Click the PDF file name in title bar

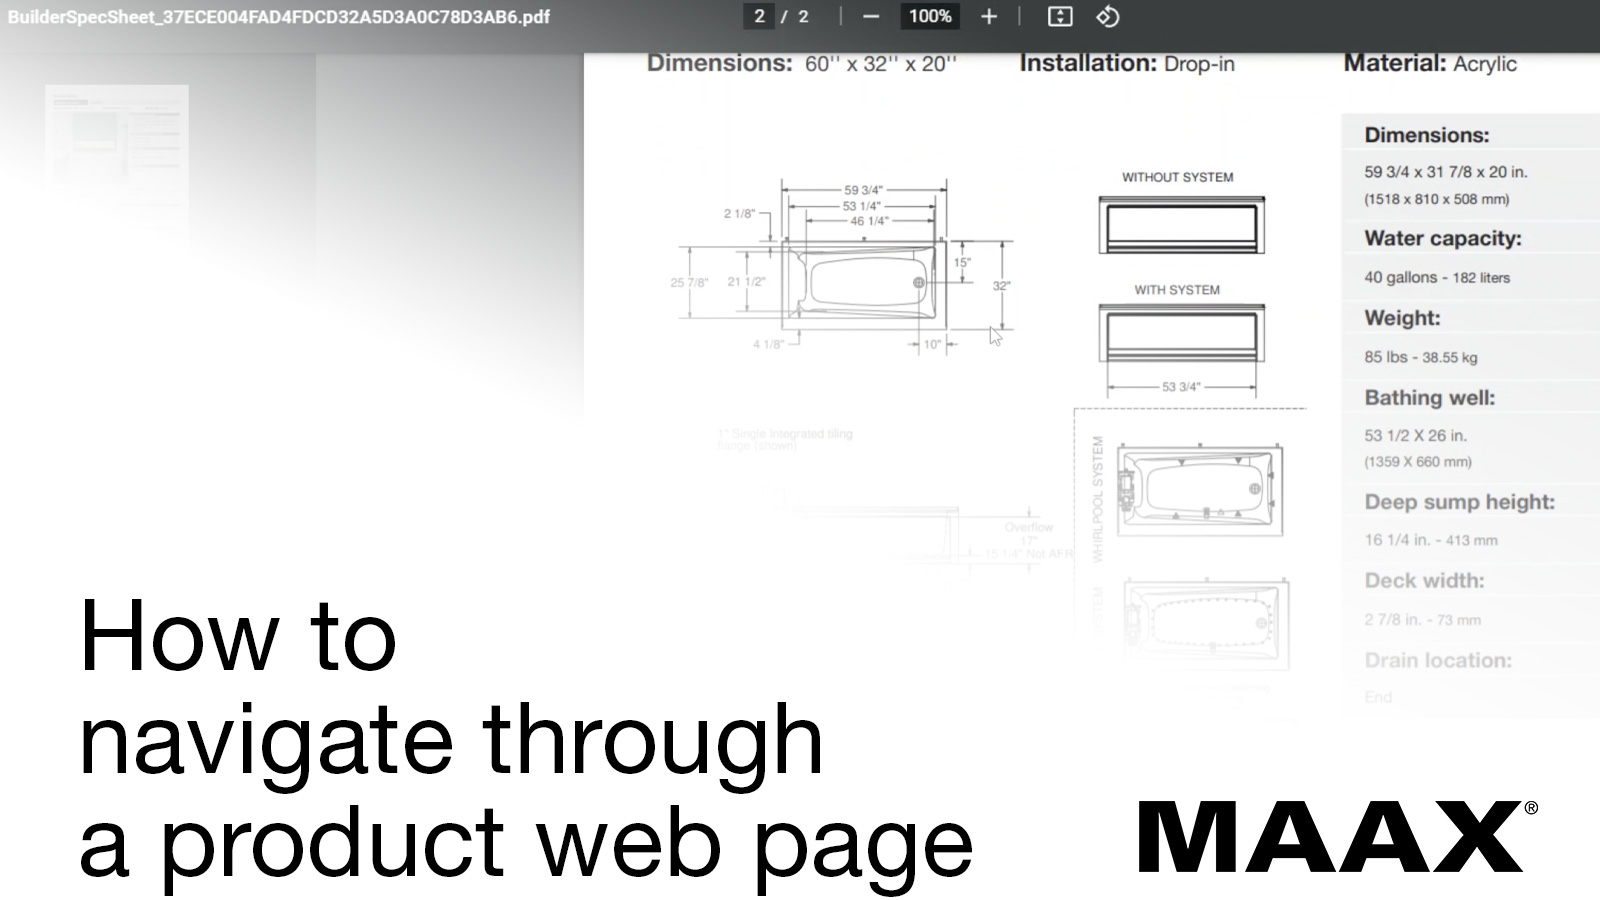click(x=279, y=17)
